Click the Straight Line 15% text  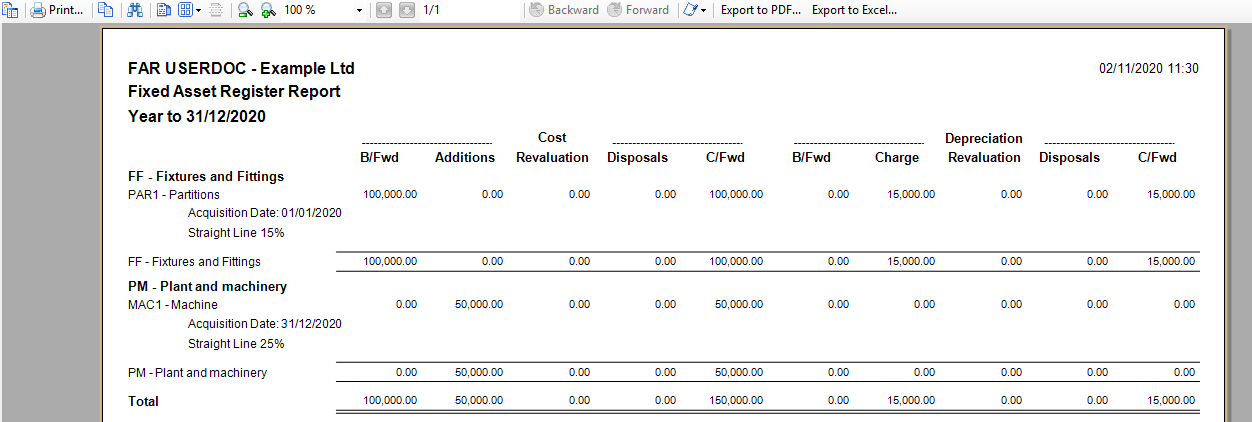236,233
